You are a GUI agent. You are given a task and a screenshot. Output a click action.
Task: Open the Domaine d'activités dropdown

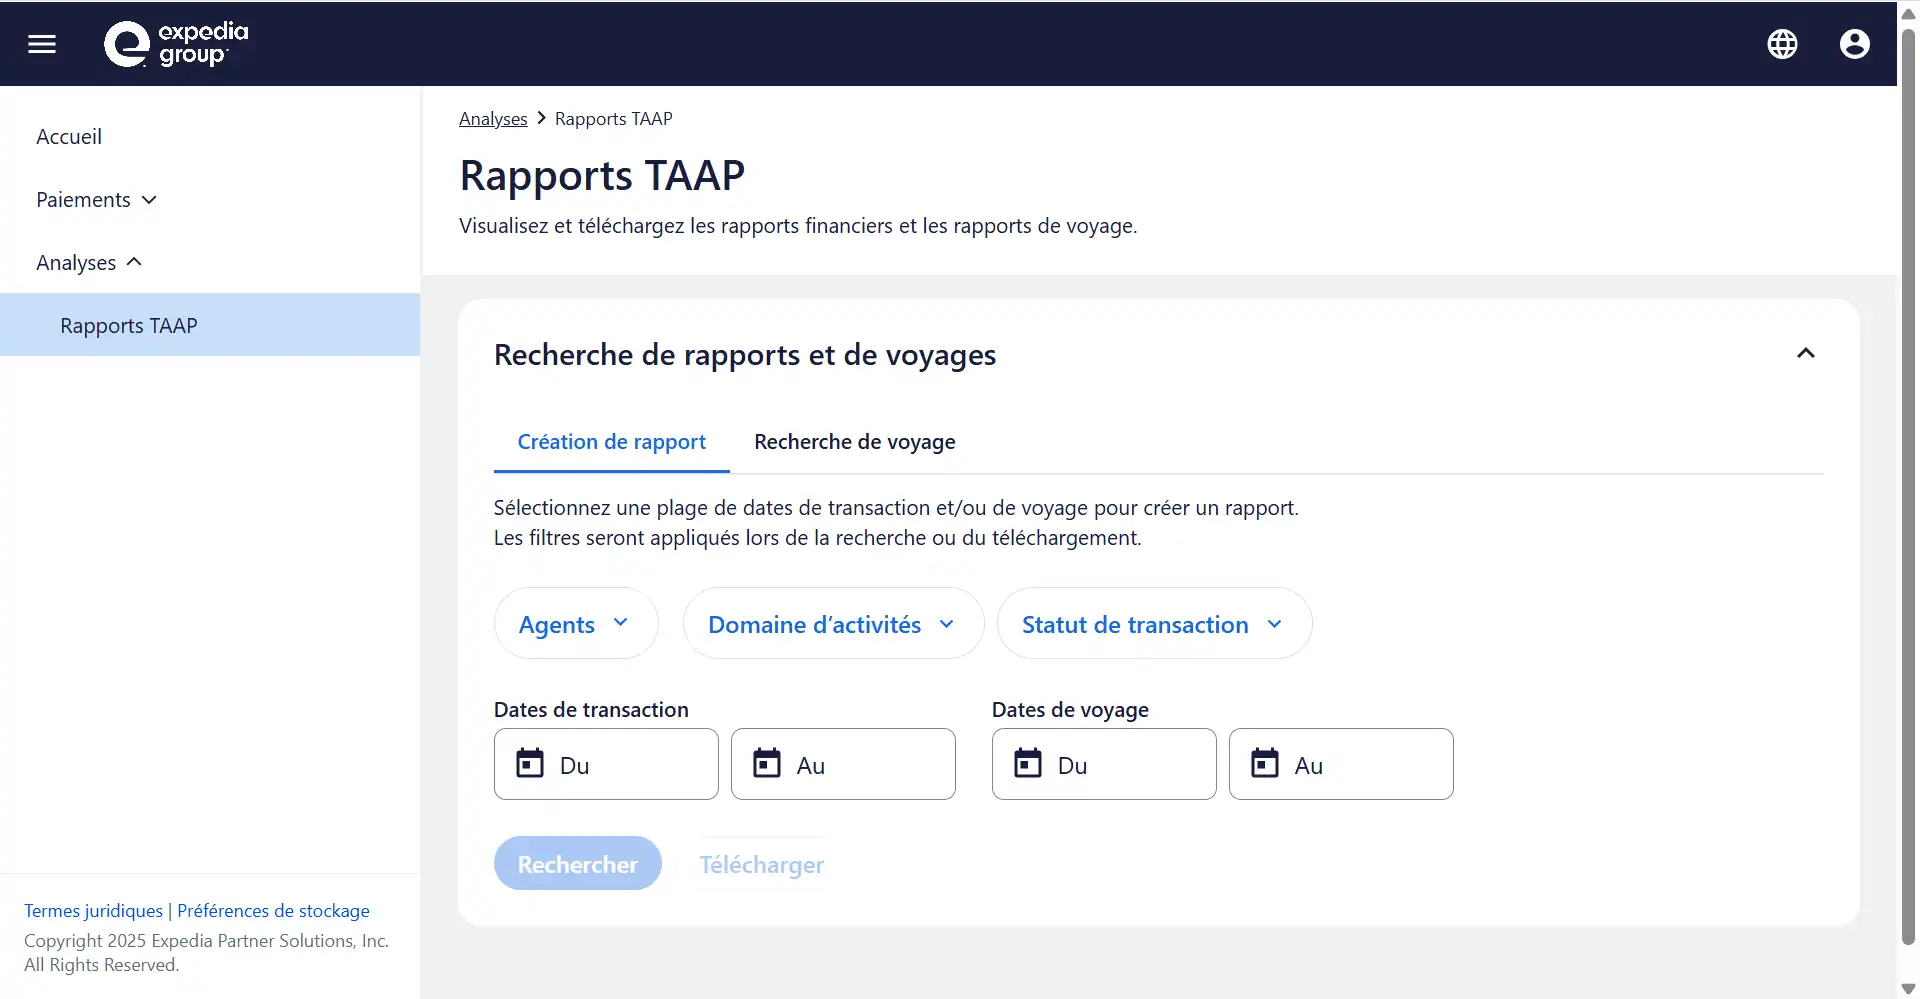point(832,624)
